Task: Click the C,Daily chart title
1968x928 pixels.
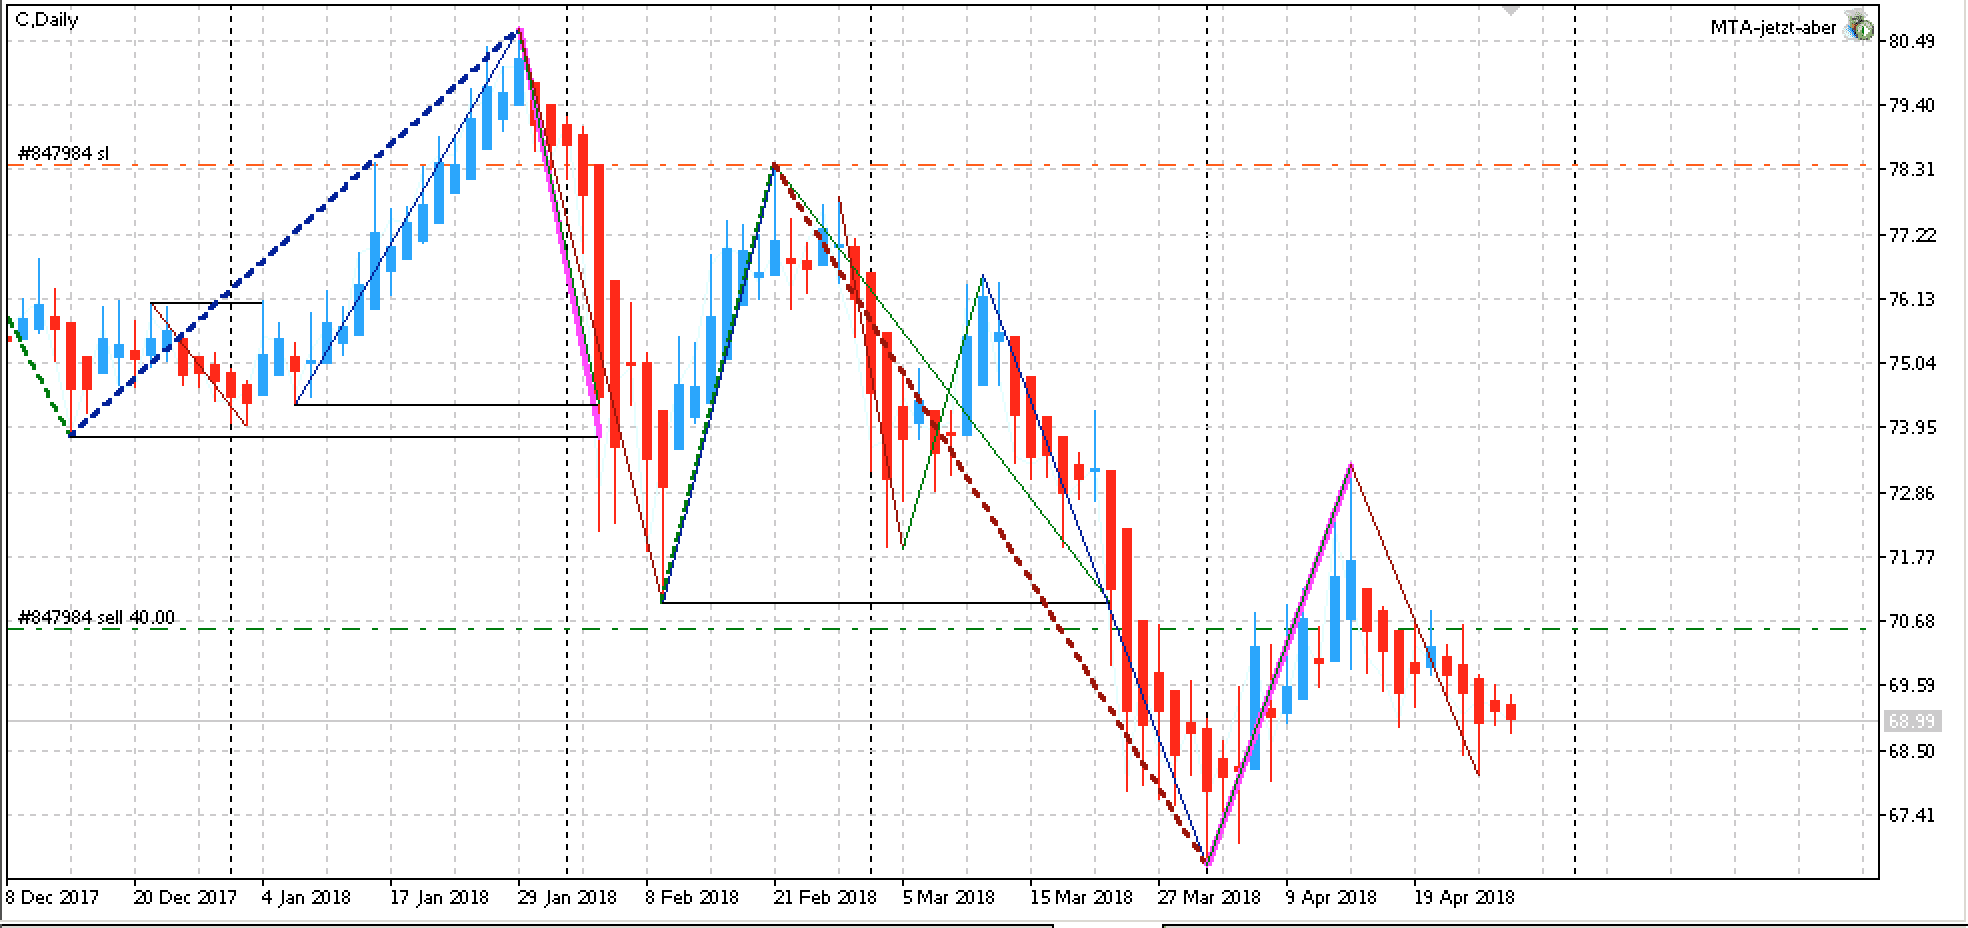Action: 47,19
